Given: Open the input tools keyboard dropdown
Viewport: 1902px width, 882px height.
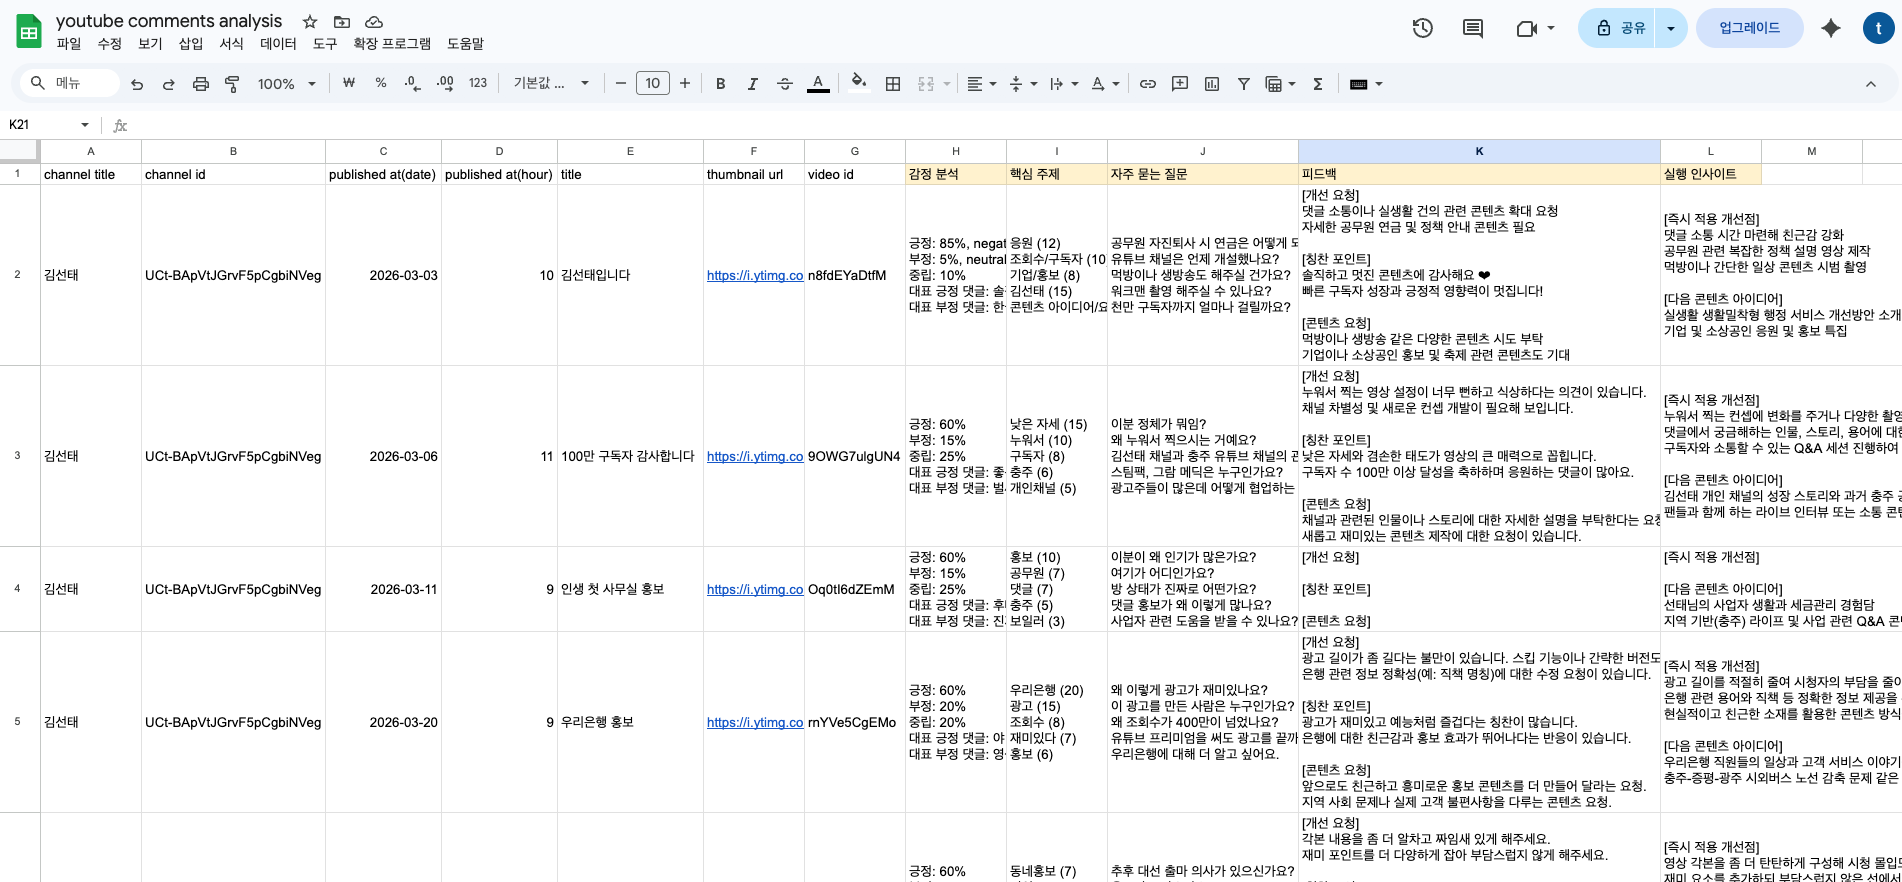Looking at the screenshot, I should tap(1365, 84).
